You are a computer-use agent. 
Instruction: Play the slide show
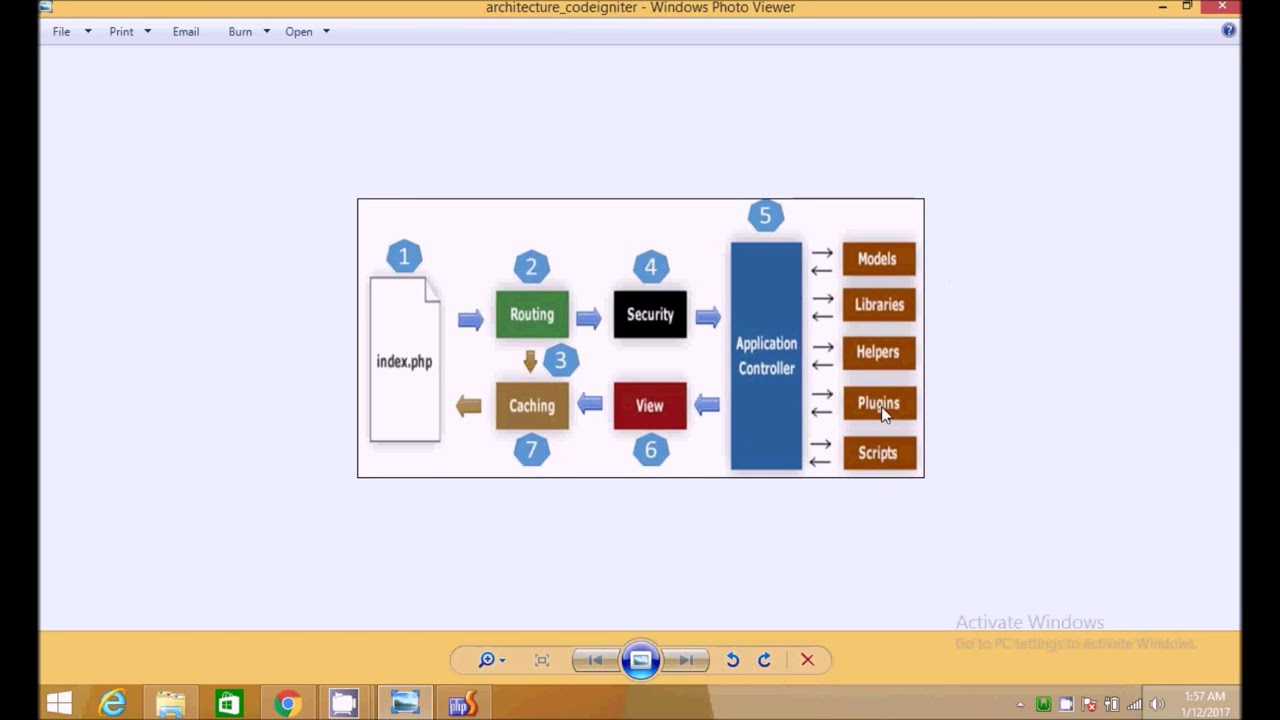coord(641,660)
